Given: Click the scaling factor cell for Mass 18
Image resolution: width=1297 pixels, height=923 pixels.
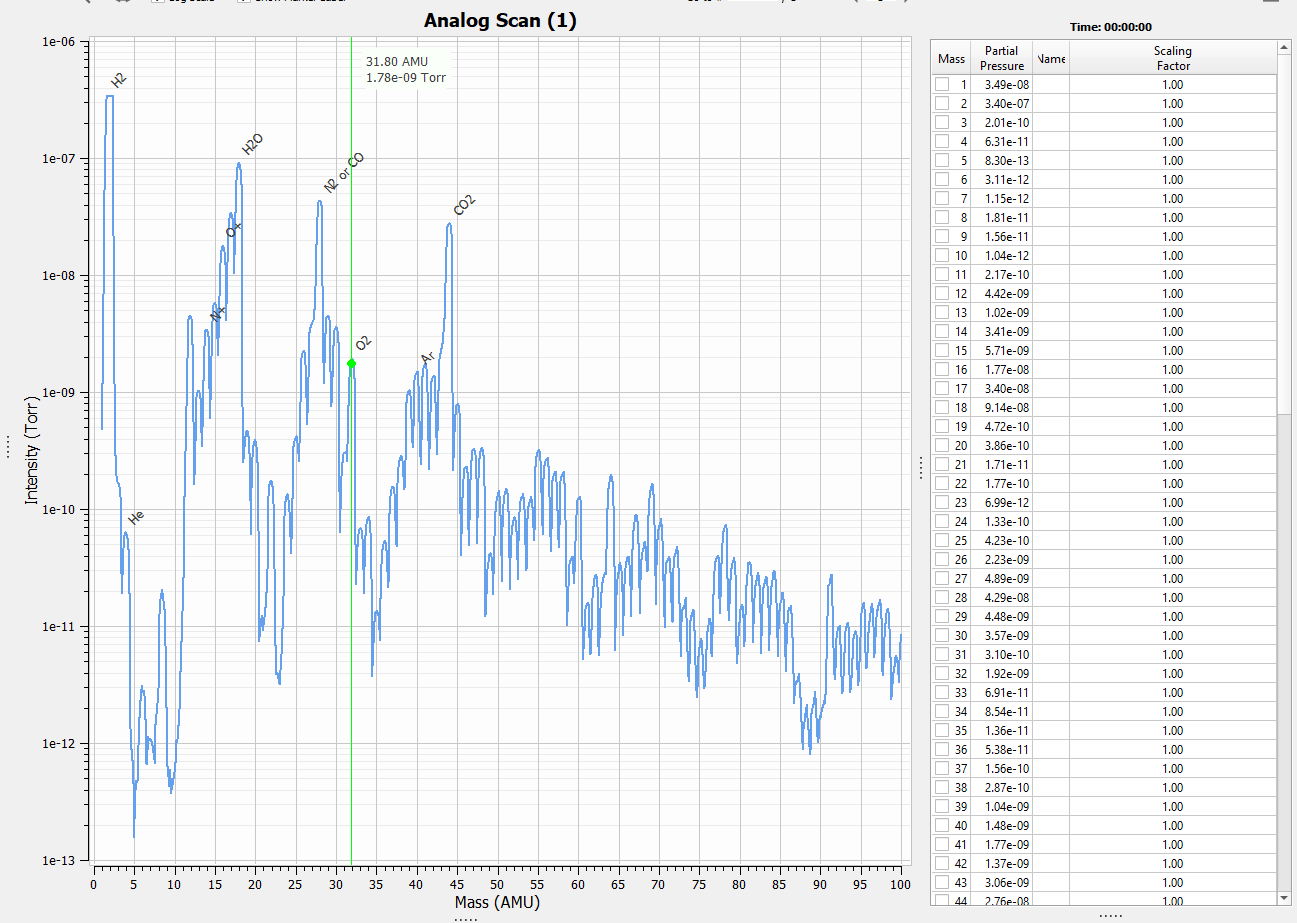Looking at the screenshot, I should 1172,408.
